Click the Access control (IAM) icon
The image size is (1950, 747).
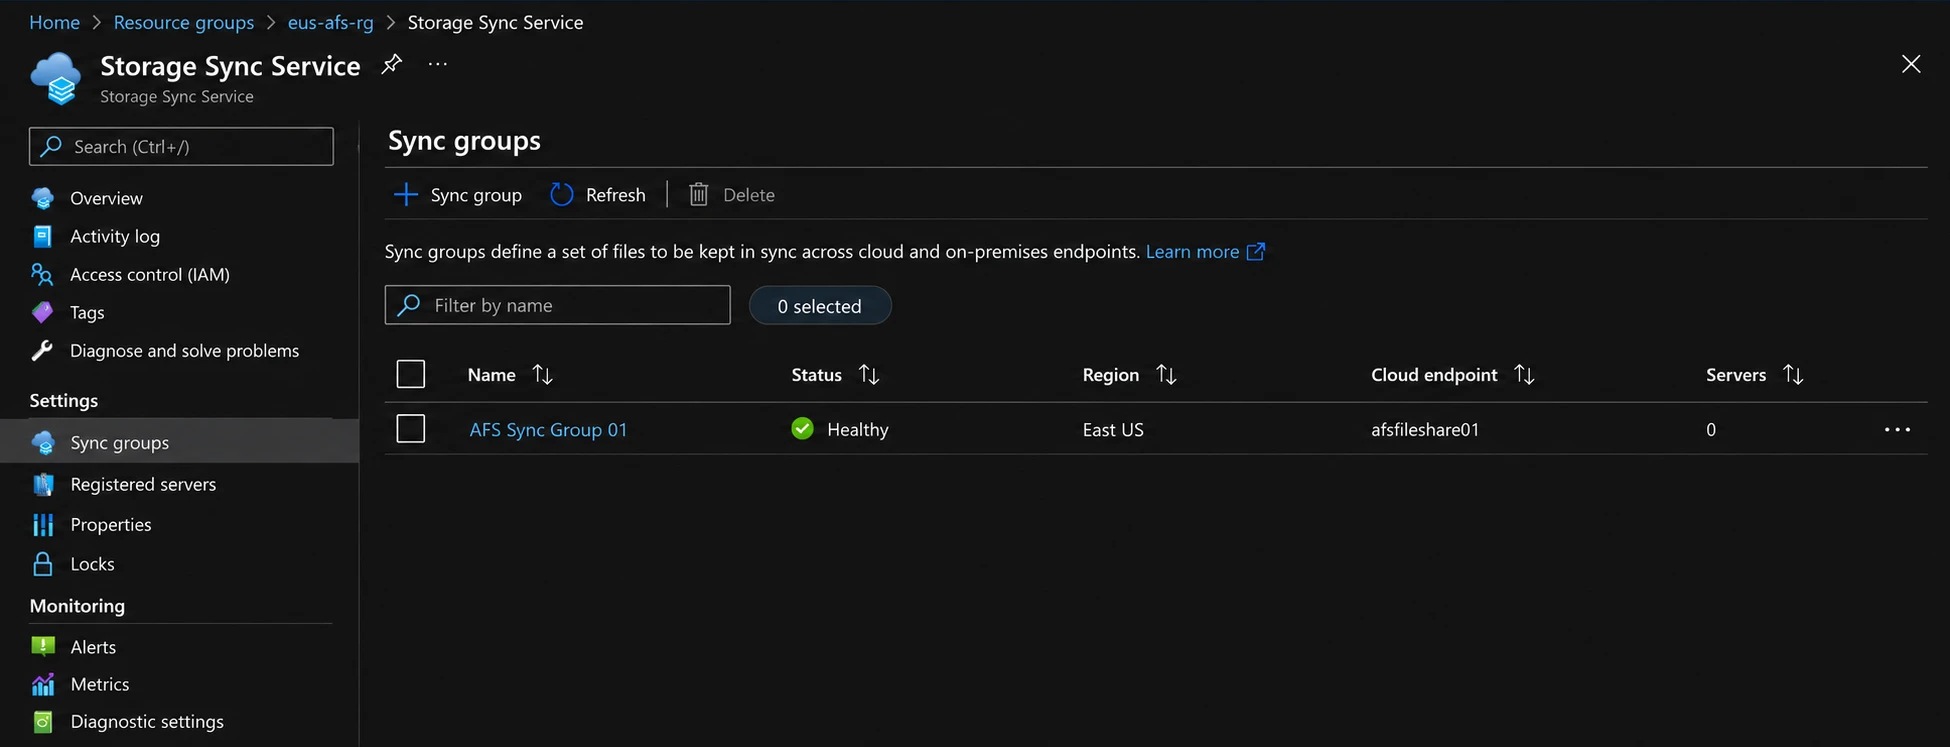point(43,274)
